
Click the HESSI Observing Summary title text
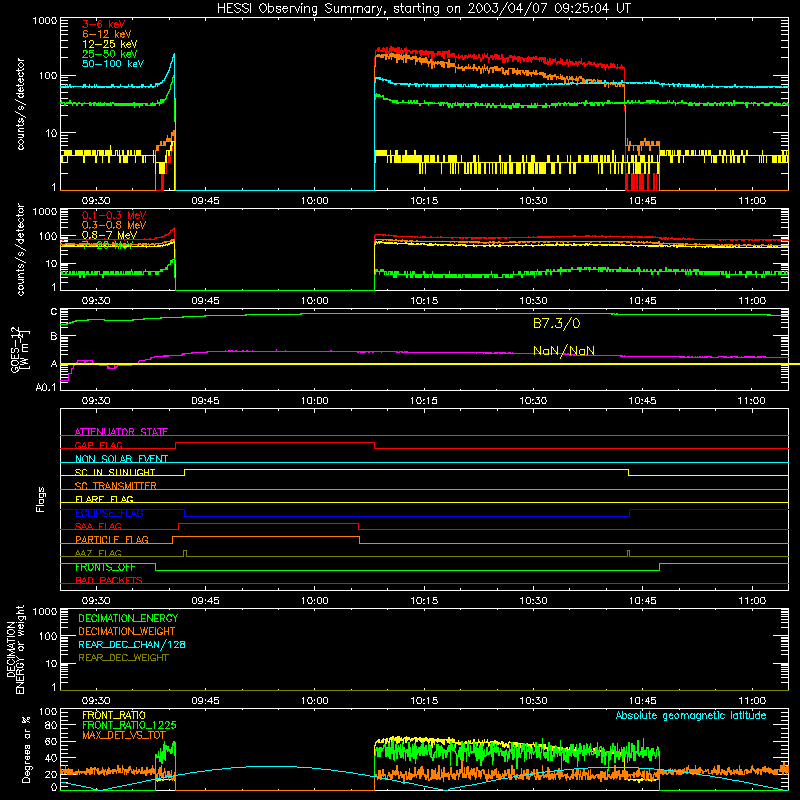coord(423,9)
